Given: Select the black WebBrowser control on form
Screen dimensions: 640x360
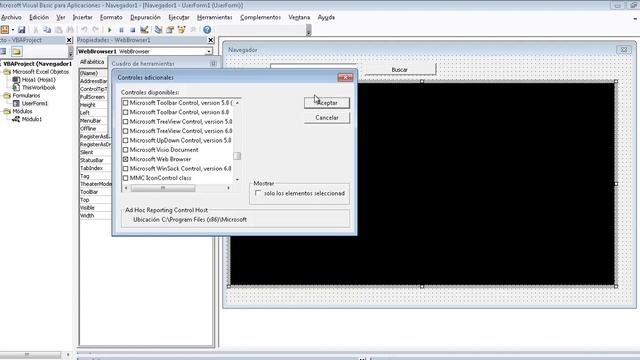Looking at the screenshot, I should (x=422, y=184).
